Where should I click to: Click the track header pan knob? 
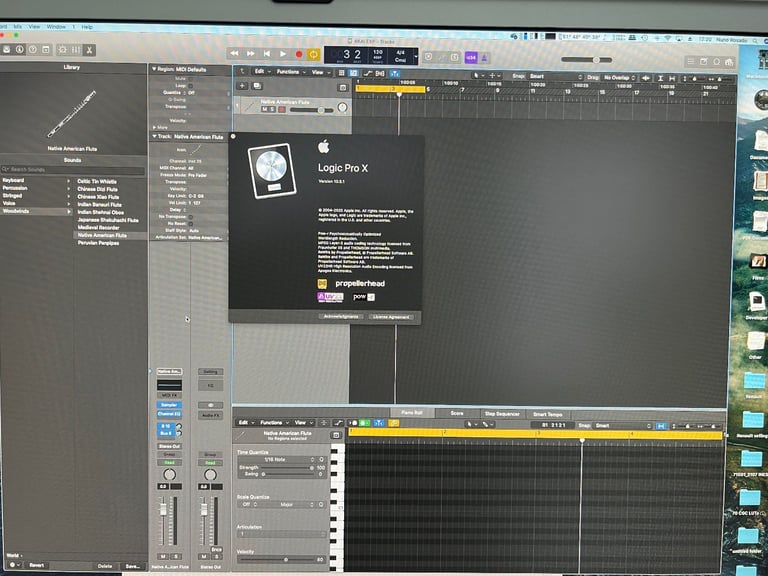click(x=342, y=107)
